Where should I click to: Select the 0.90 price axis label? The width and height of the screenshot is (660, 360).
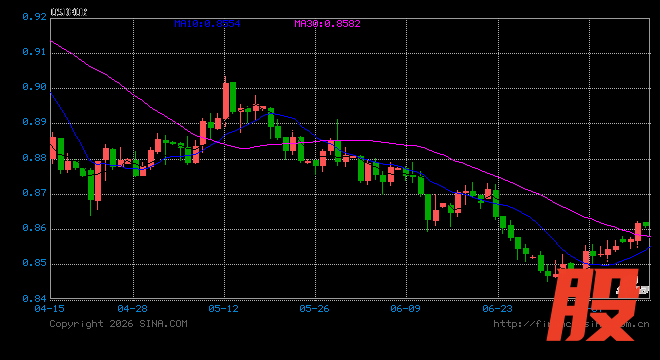pyautogui.click(x=34, y=87)
